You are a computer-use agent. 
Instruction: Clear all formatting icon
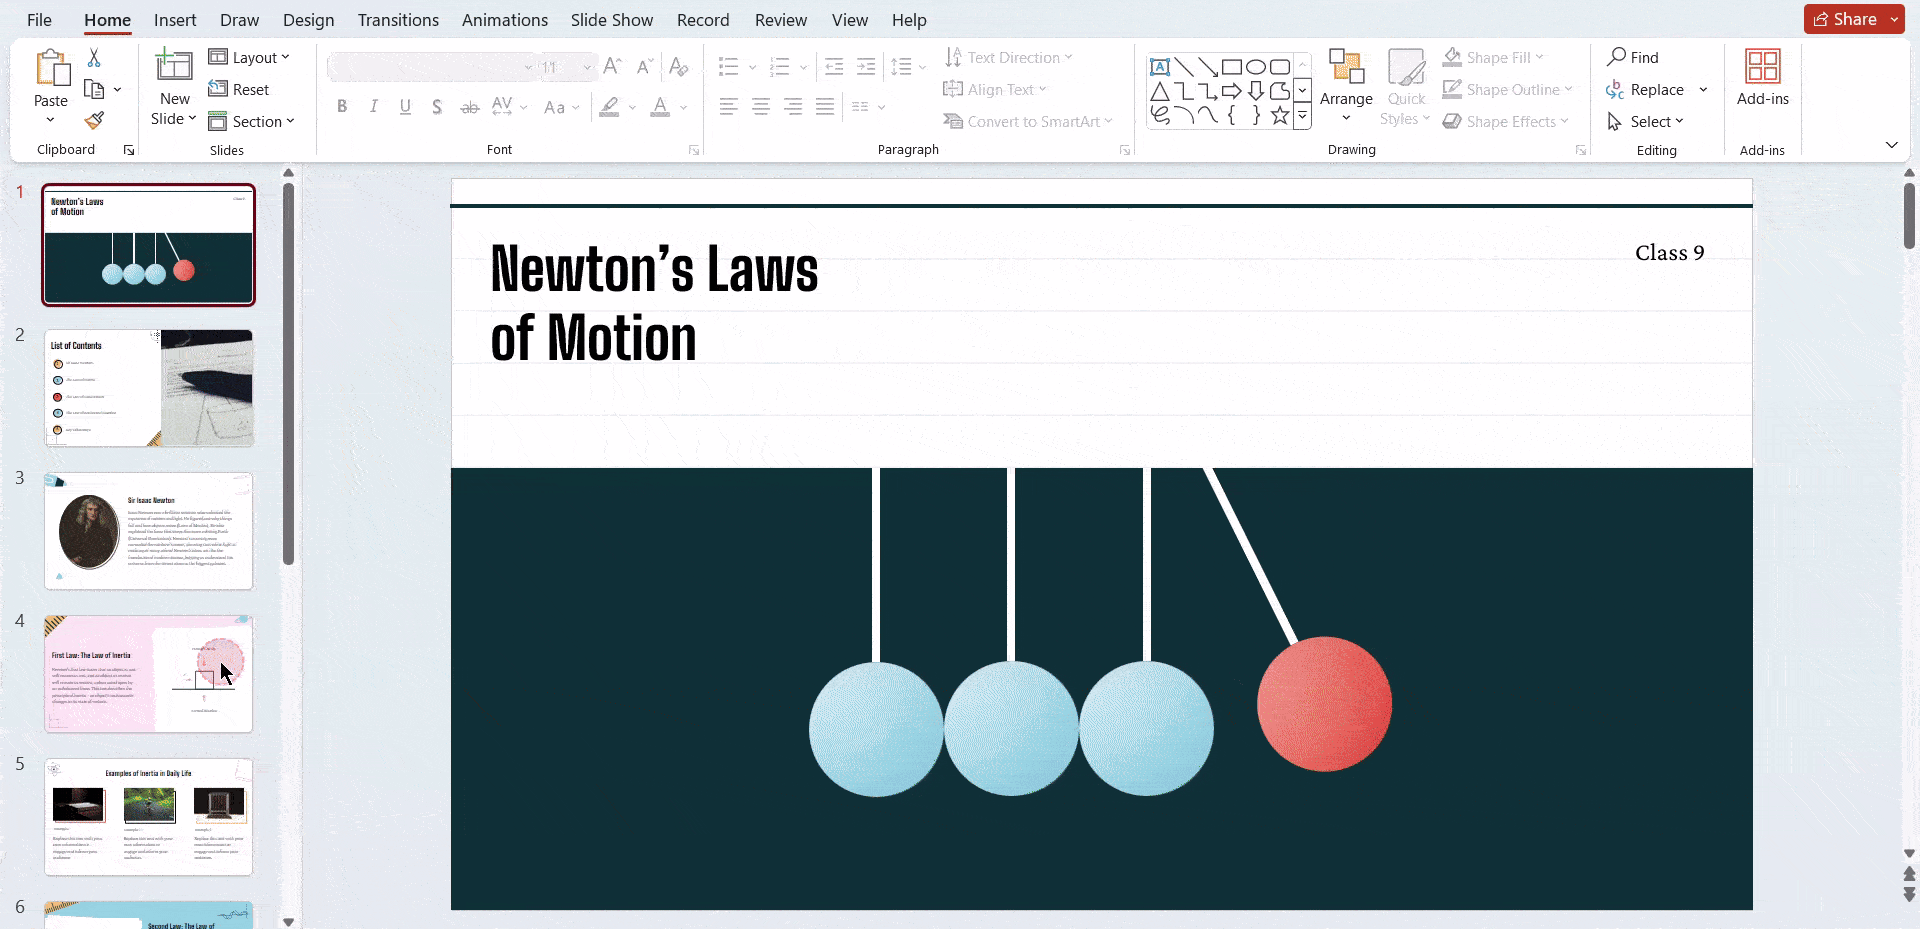click(678, 67)
